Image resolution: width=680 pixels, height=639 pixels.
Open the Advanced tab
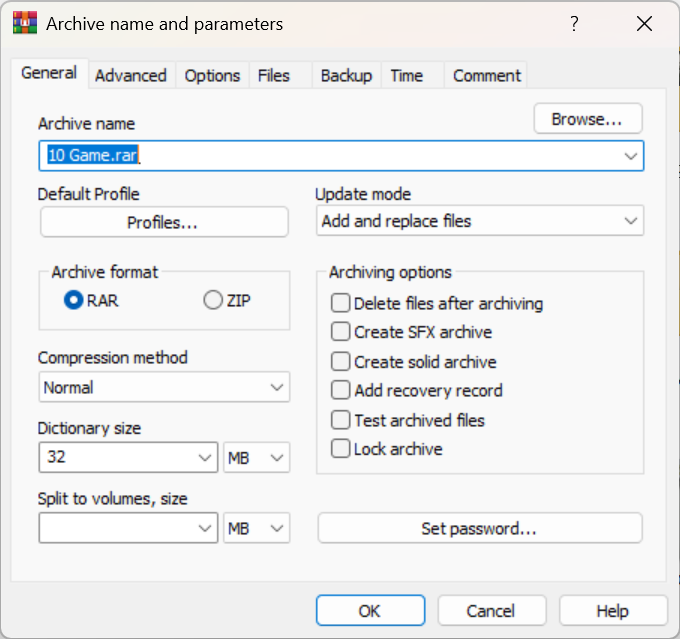pyautogui.click(x=131, y=75)
